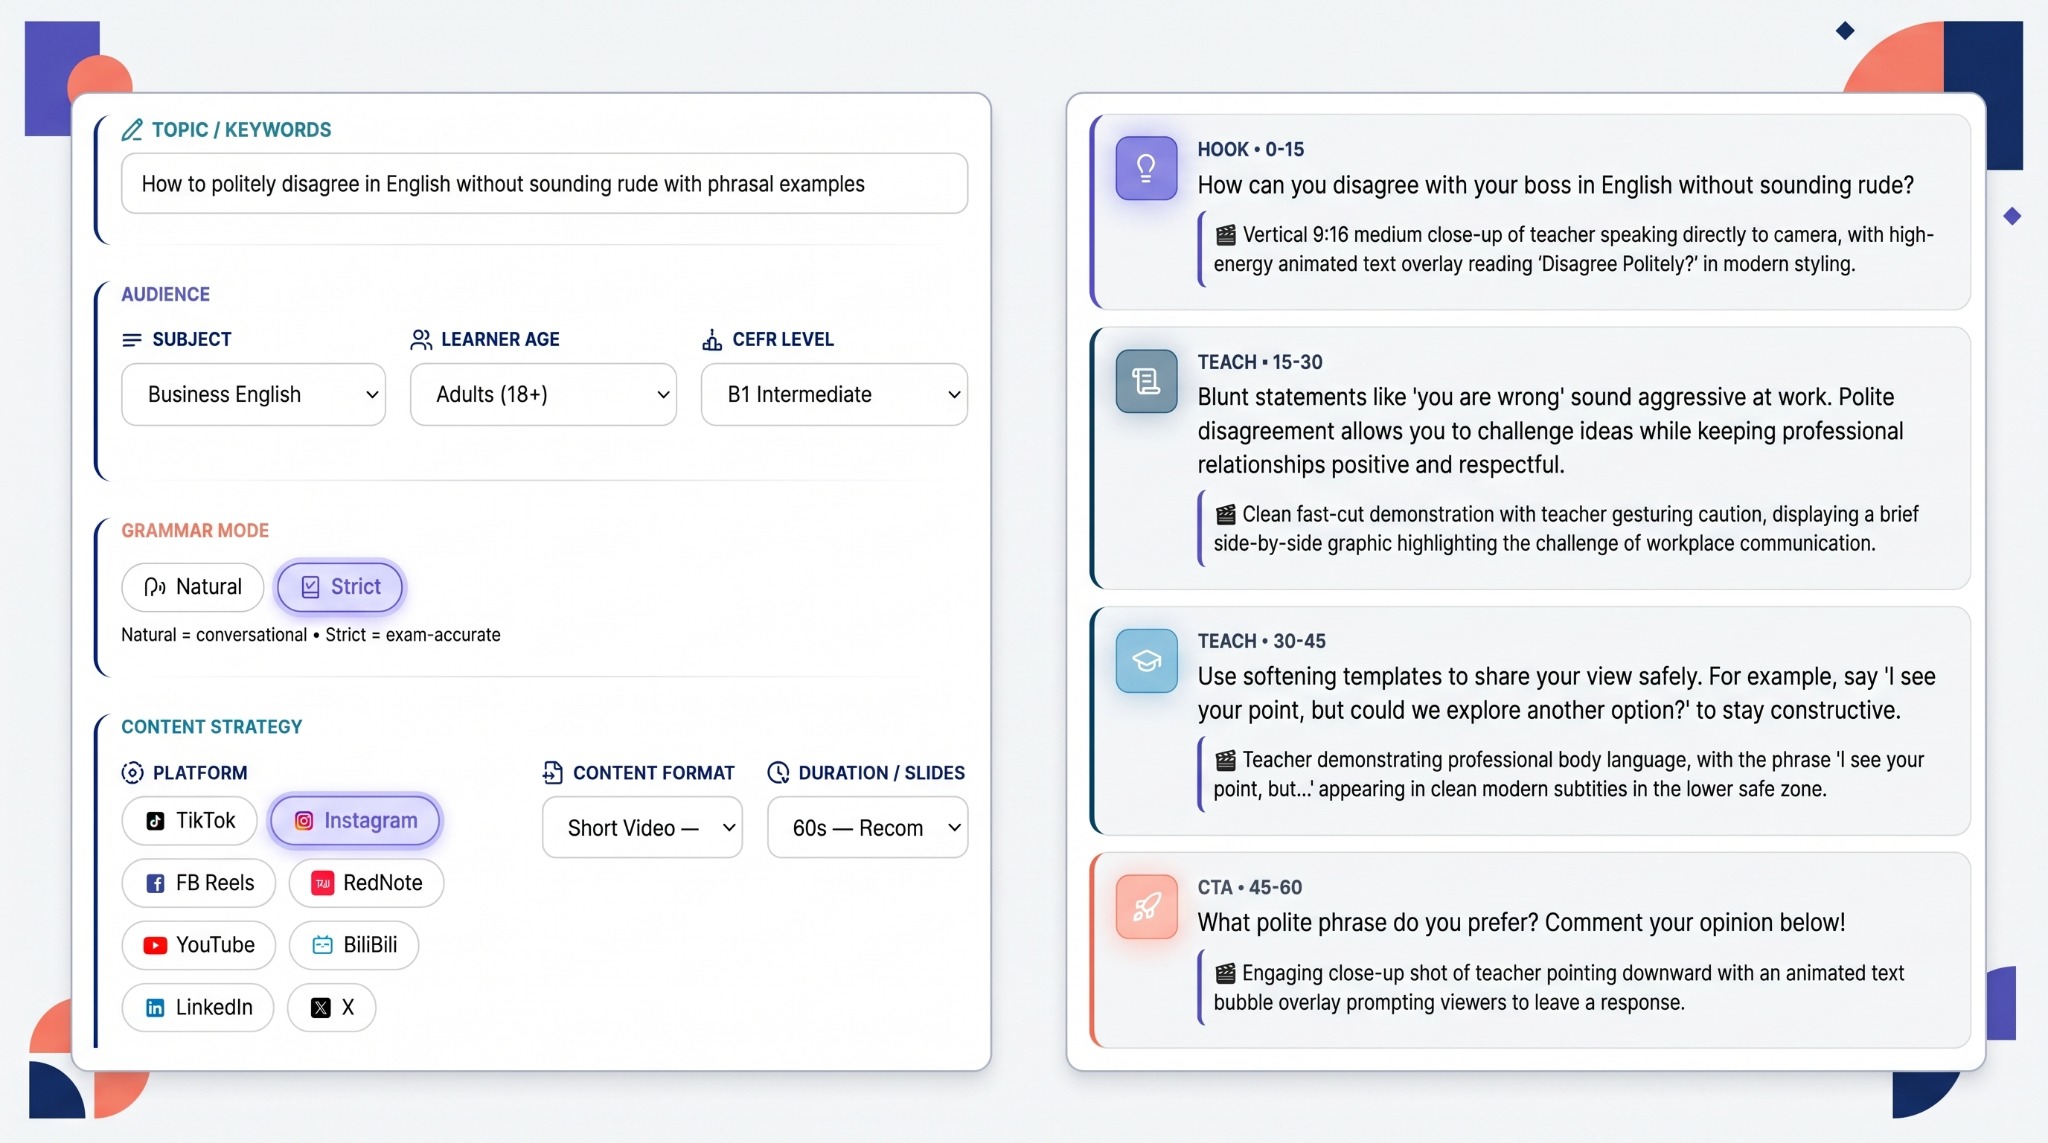Click the Learner Age people icon

(x=421, y=340)
